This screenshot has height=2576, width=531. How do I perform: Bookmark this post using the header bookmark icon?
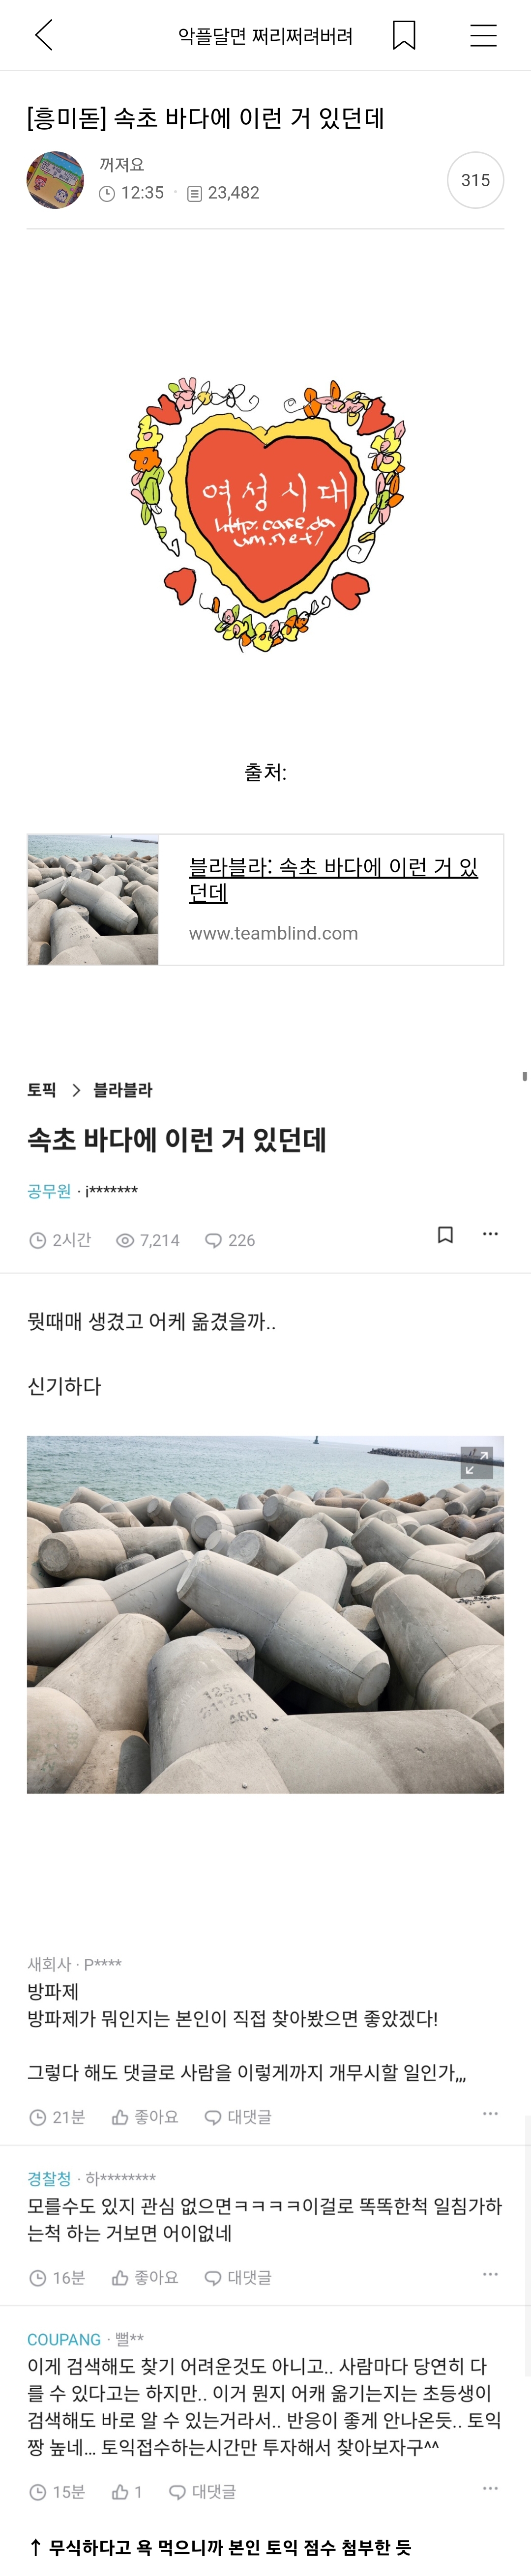[404, 35]
